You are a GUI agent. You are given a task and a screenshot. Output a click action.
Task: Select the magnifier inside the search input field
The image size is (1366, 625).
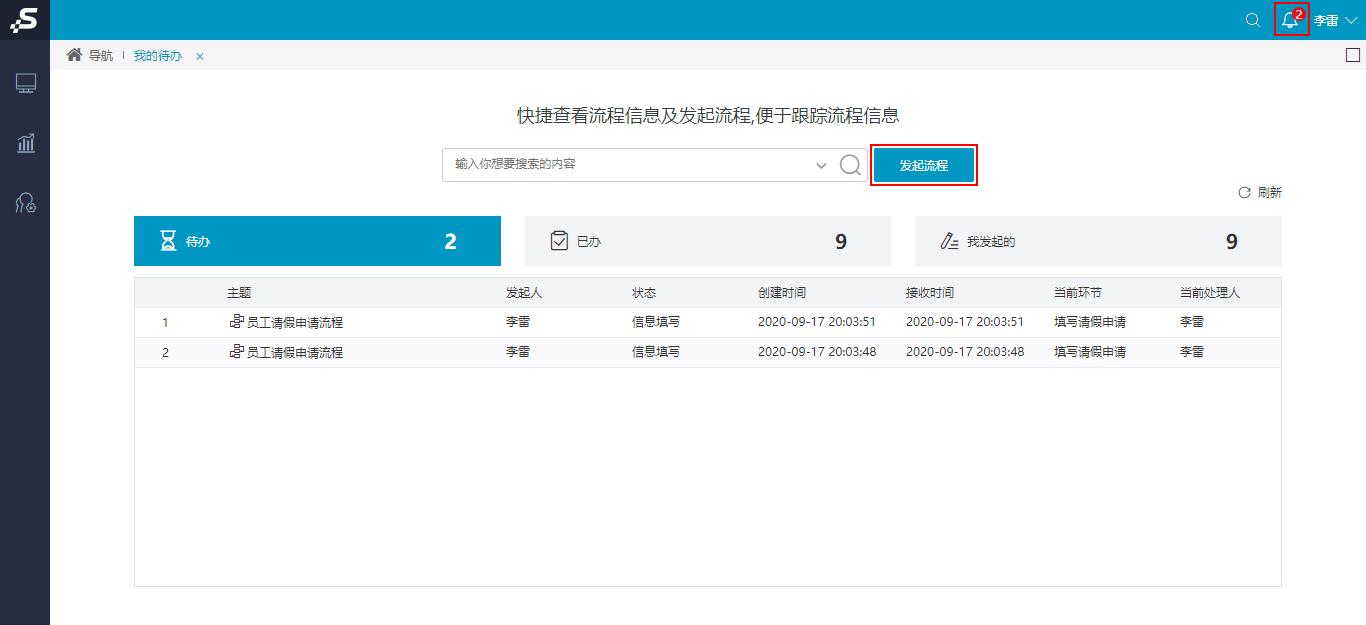pos(849,165)
